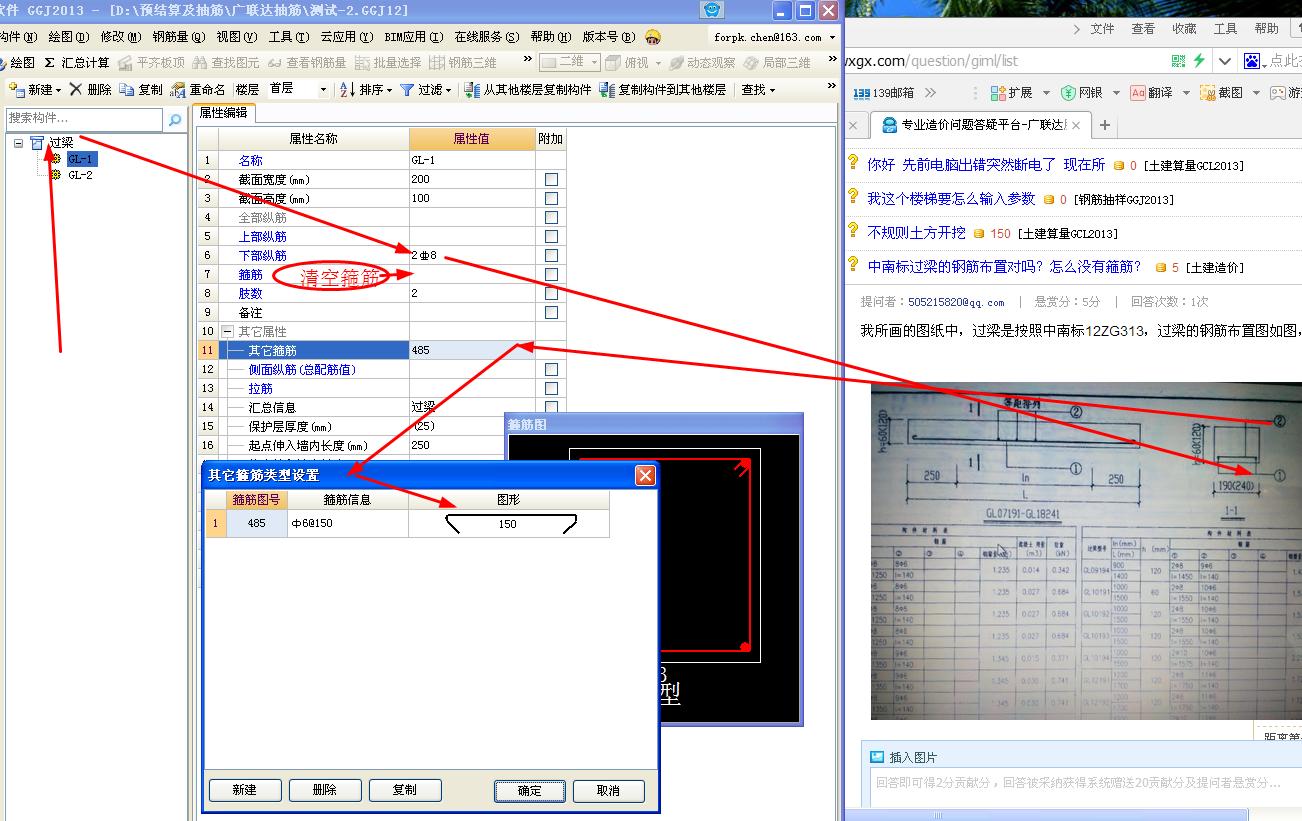
Task: Collapse the 其它属性 section
Action: (227, 331)
